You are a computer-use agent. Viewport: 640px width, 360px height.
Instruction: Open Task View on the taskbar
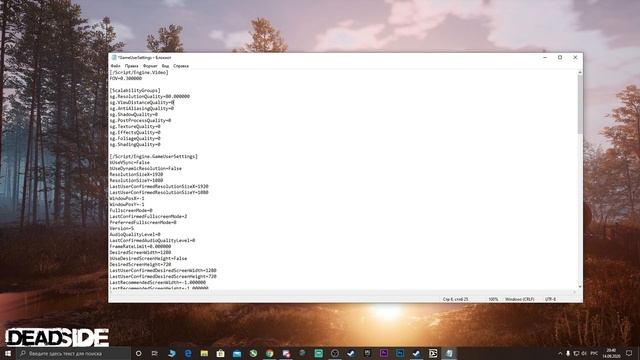point(155,353)
